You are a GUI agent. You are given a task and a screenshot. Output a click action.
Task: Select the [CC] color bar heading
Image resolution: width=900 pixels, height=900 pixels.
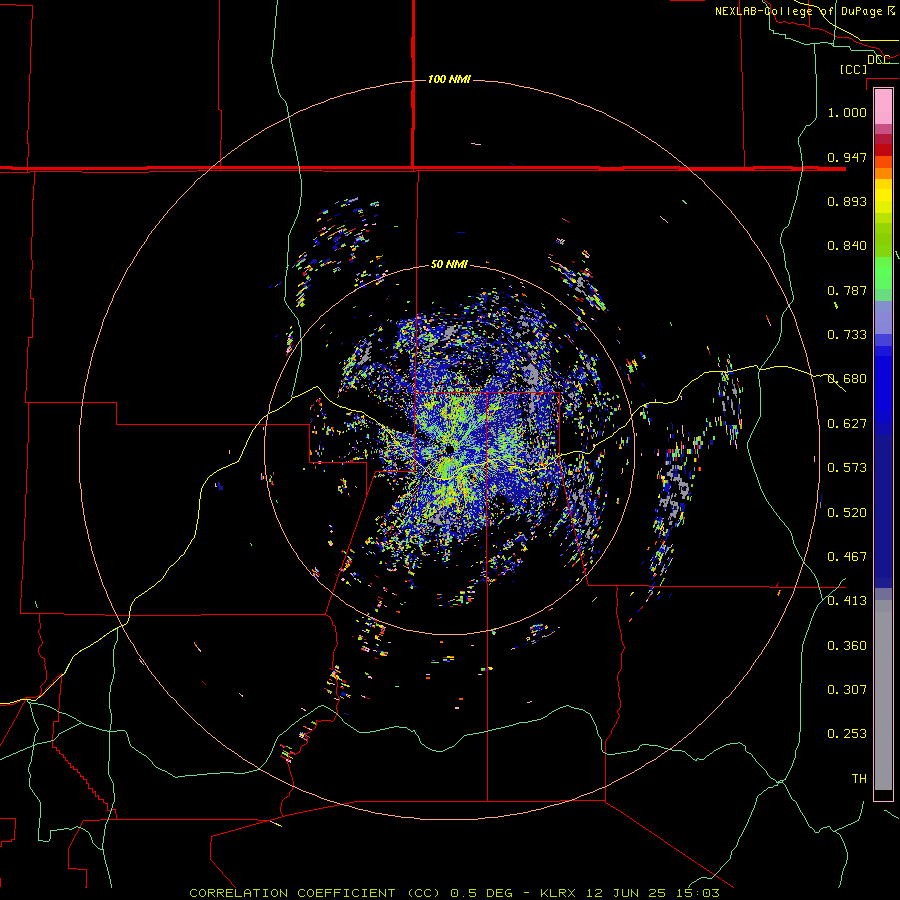coord(854,69)
